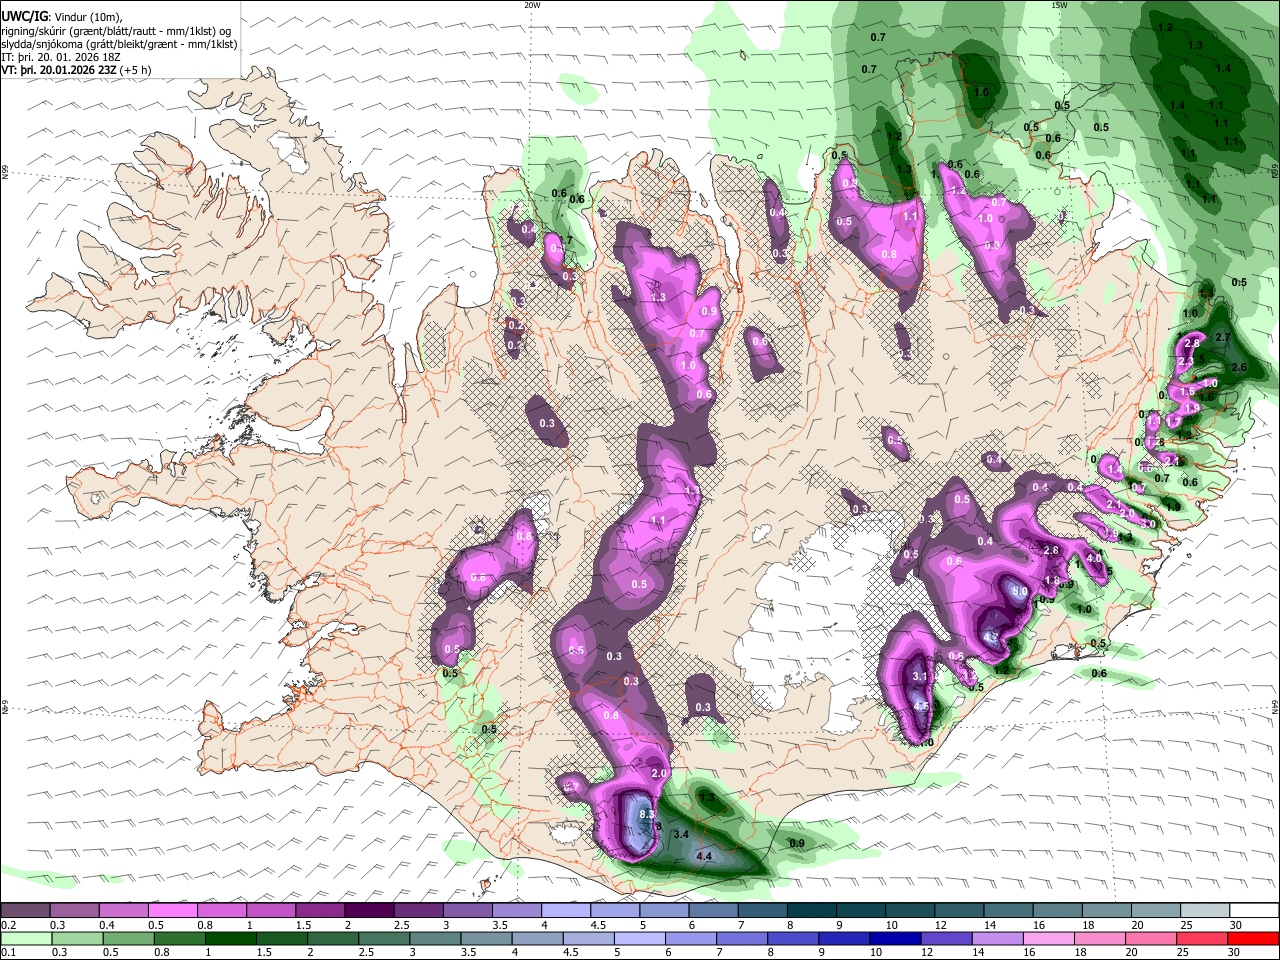Click the '0.2' label on the upper scale
This screenshot has height=960, width=1280.
click(8, 925)
